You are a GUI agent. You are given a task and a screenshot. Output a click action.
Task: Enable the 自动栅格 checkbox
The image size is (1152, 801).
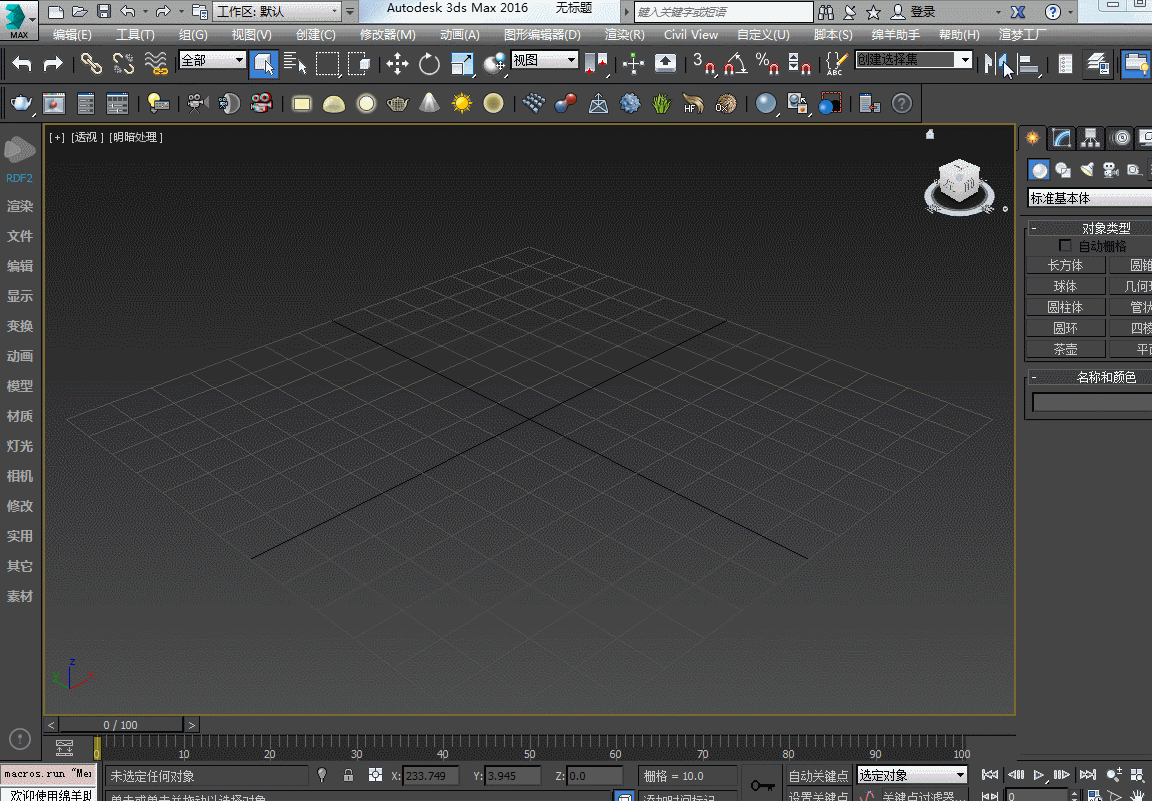pos(1065,246)
